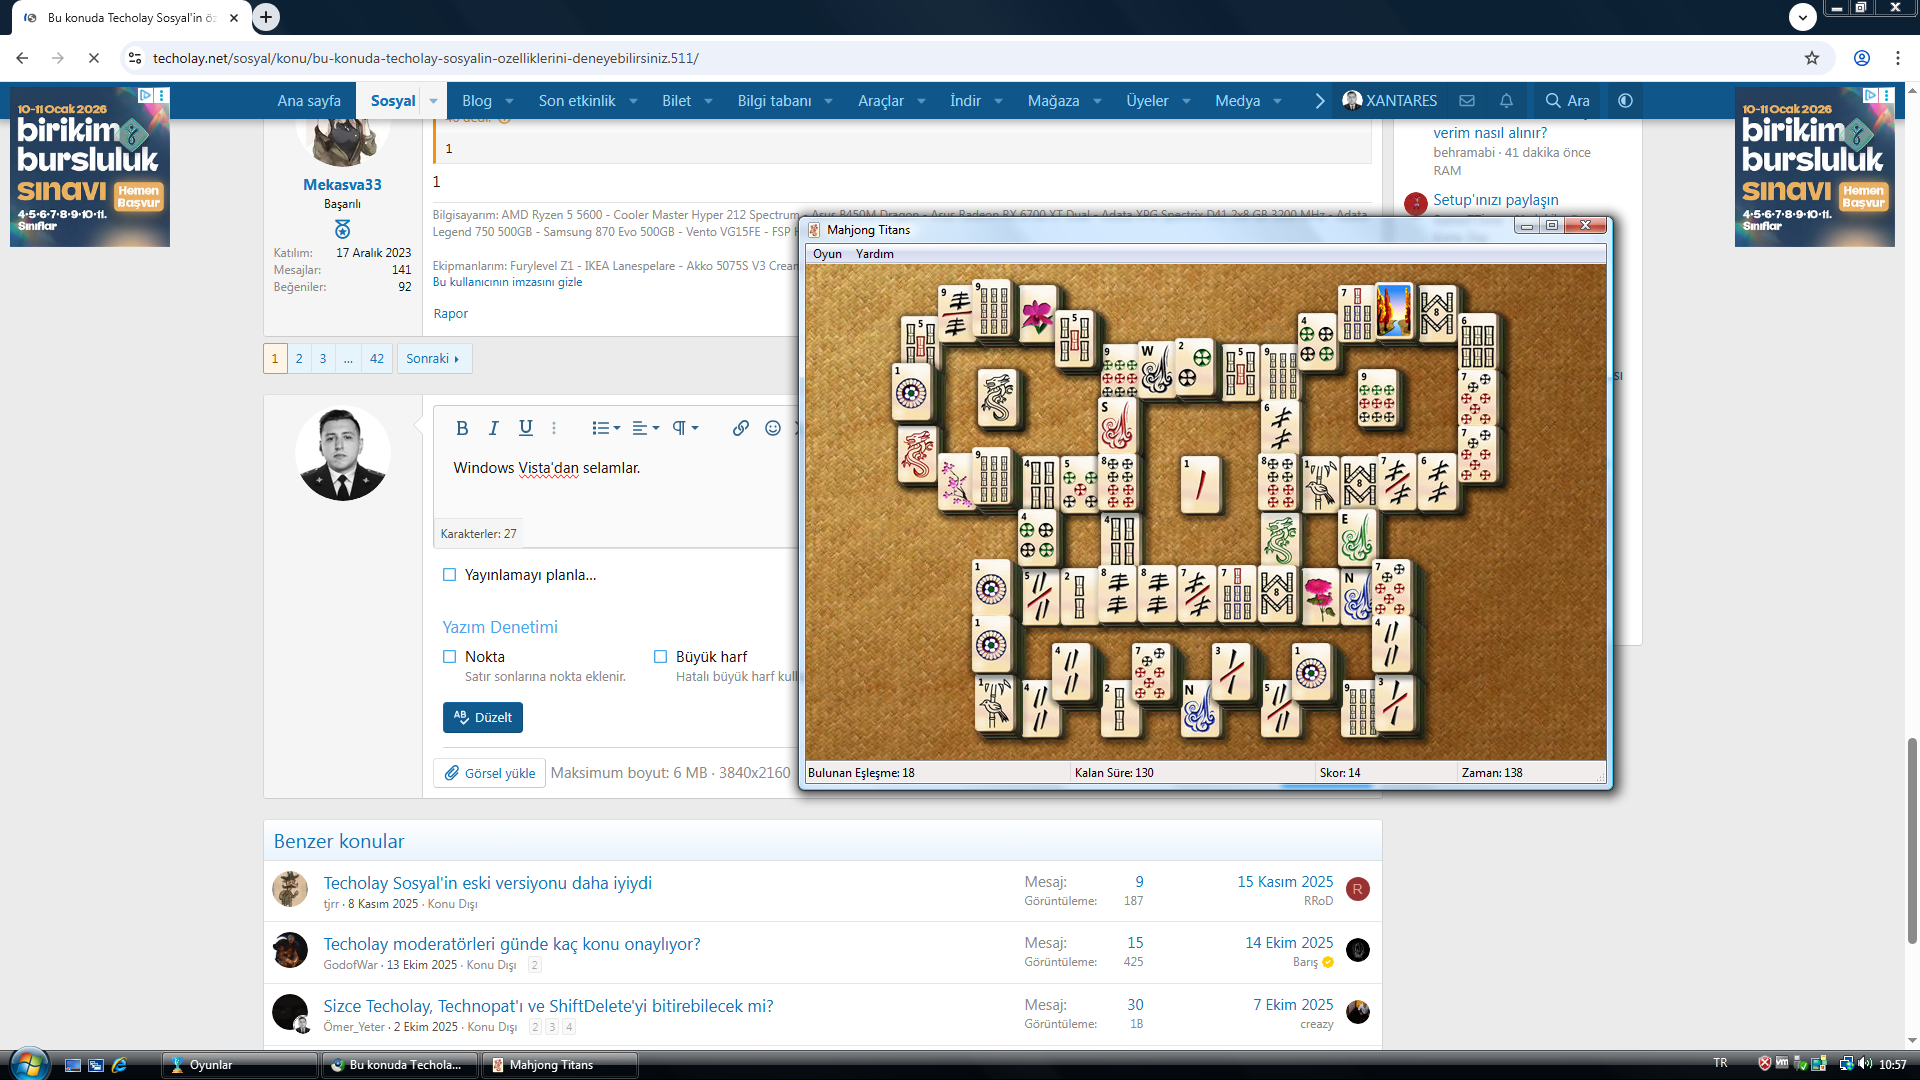Insert a link in the reply editor

pyautogui.click(x=740, y=428)
